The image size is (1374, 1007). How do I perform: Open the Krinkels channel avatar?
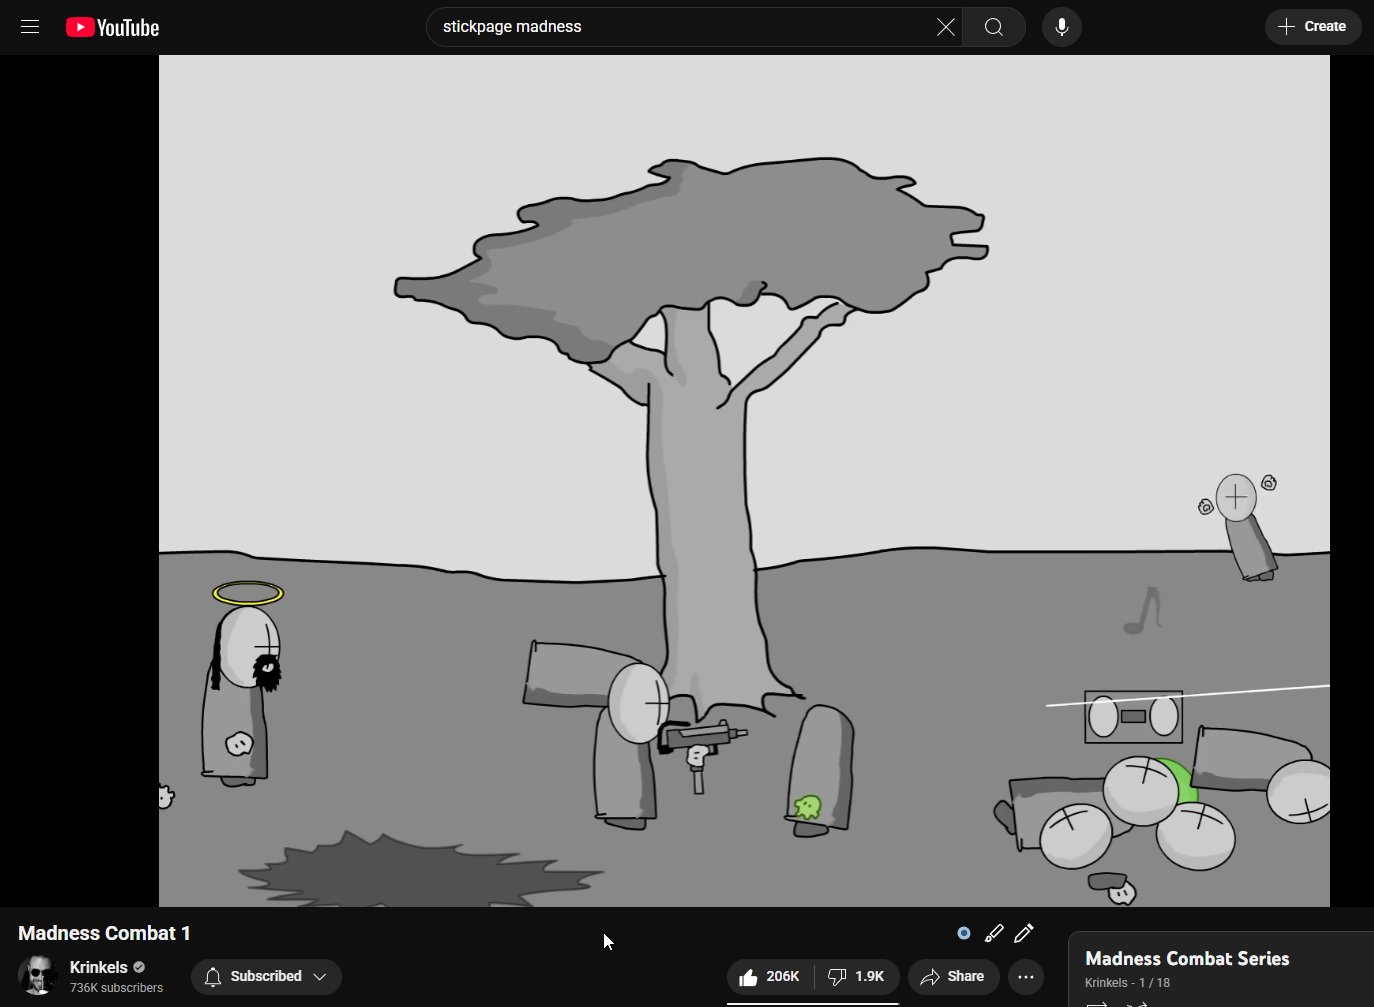tap(38, 975)
